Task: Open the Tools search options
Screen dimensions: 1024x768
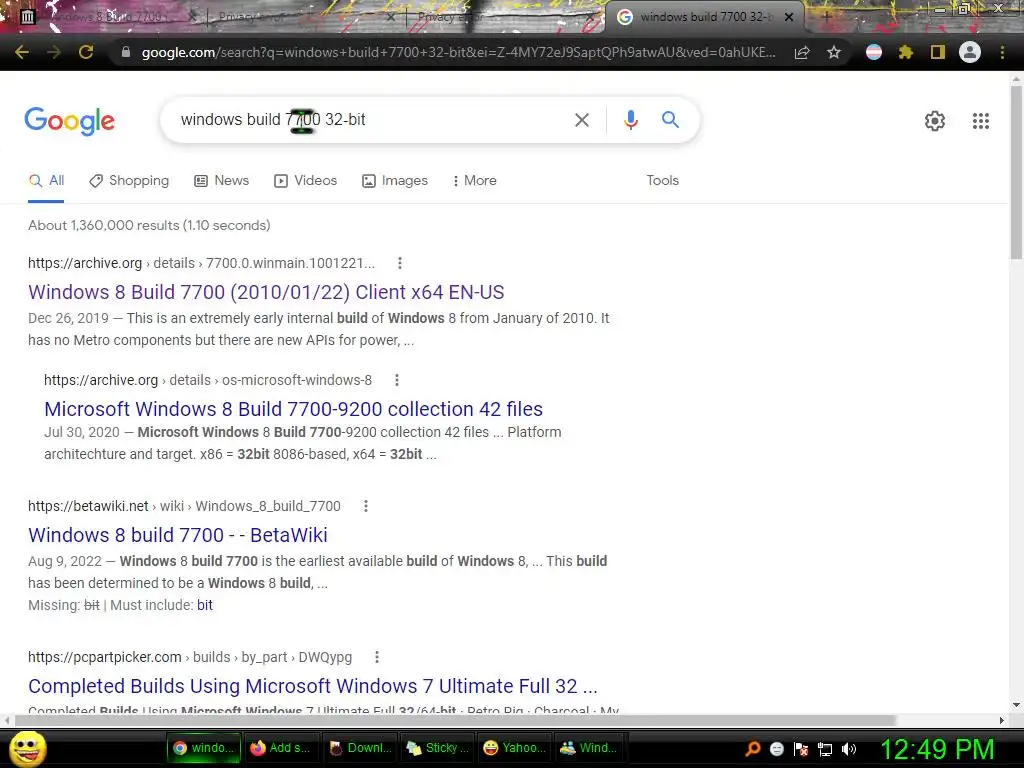Action: point(662,181)
